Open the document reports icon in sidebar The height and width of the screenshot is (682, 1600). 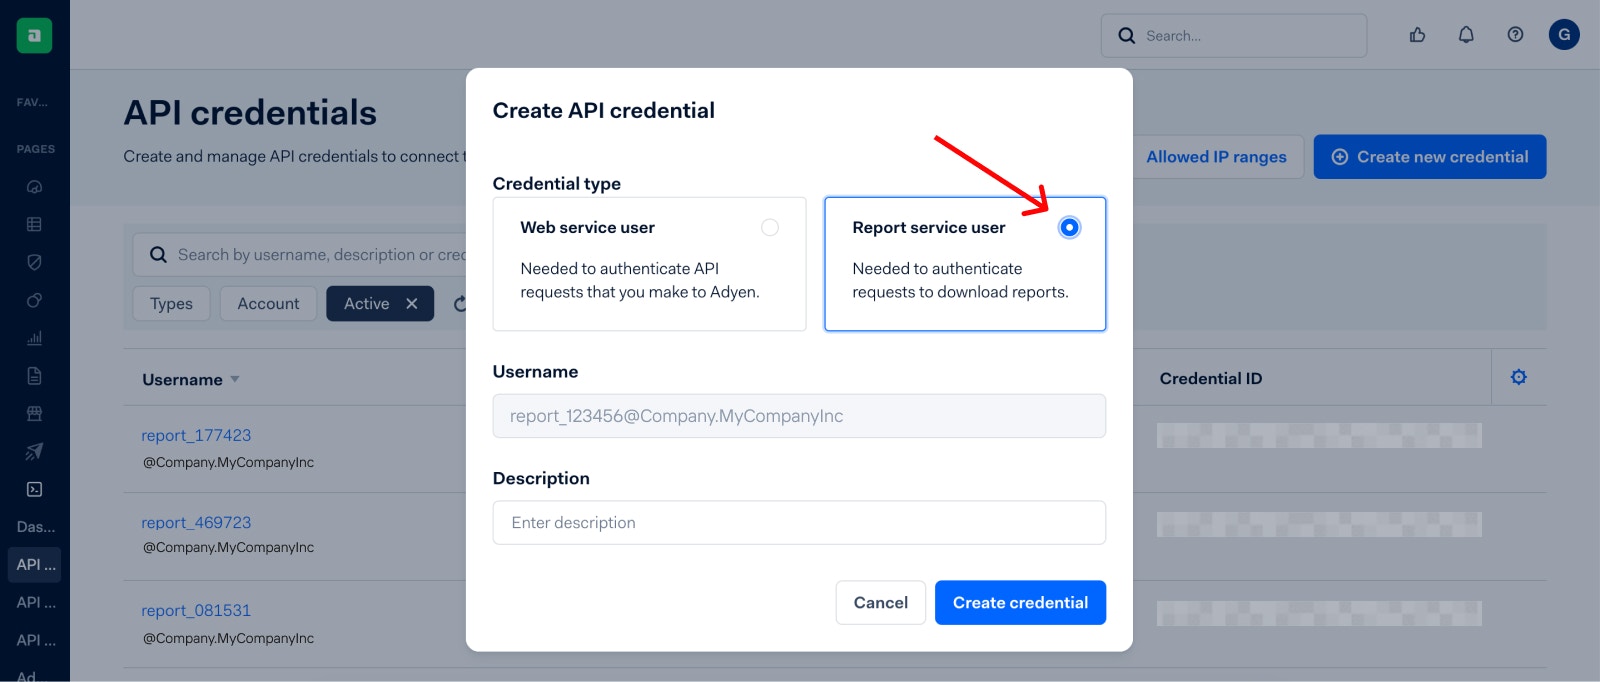click(x=34, y=376)
